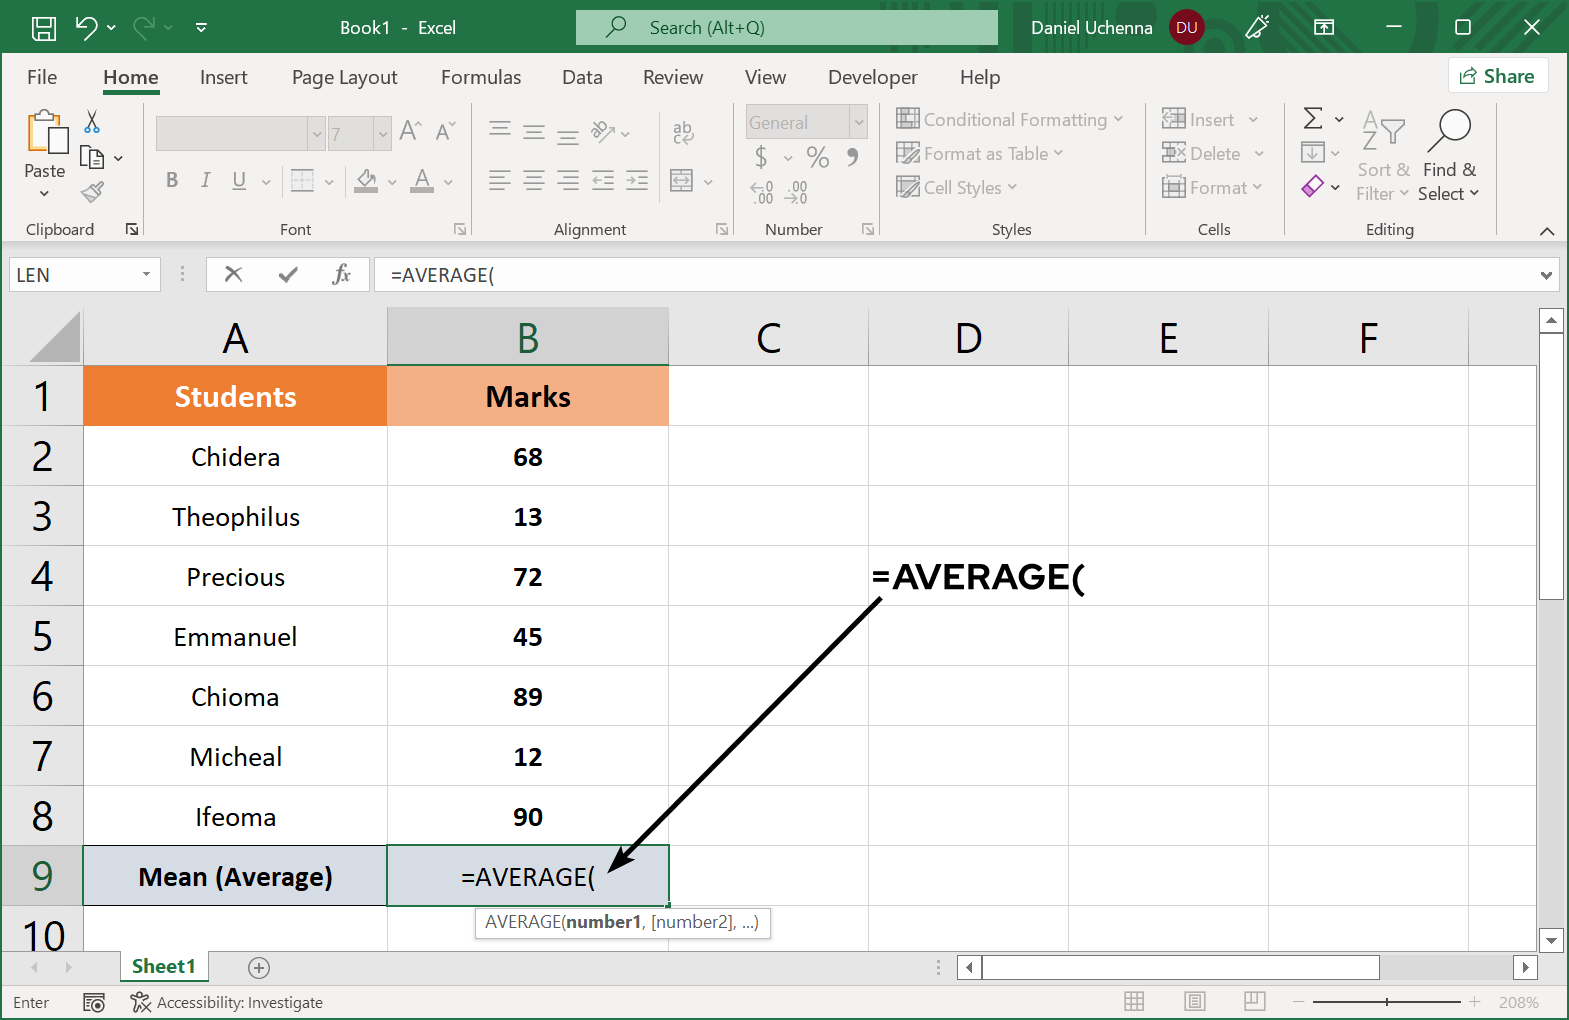Click the Undo arrow icon
Image resolution: width=1569 pixels, height=1020 pixels.
[86, 28]
